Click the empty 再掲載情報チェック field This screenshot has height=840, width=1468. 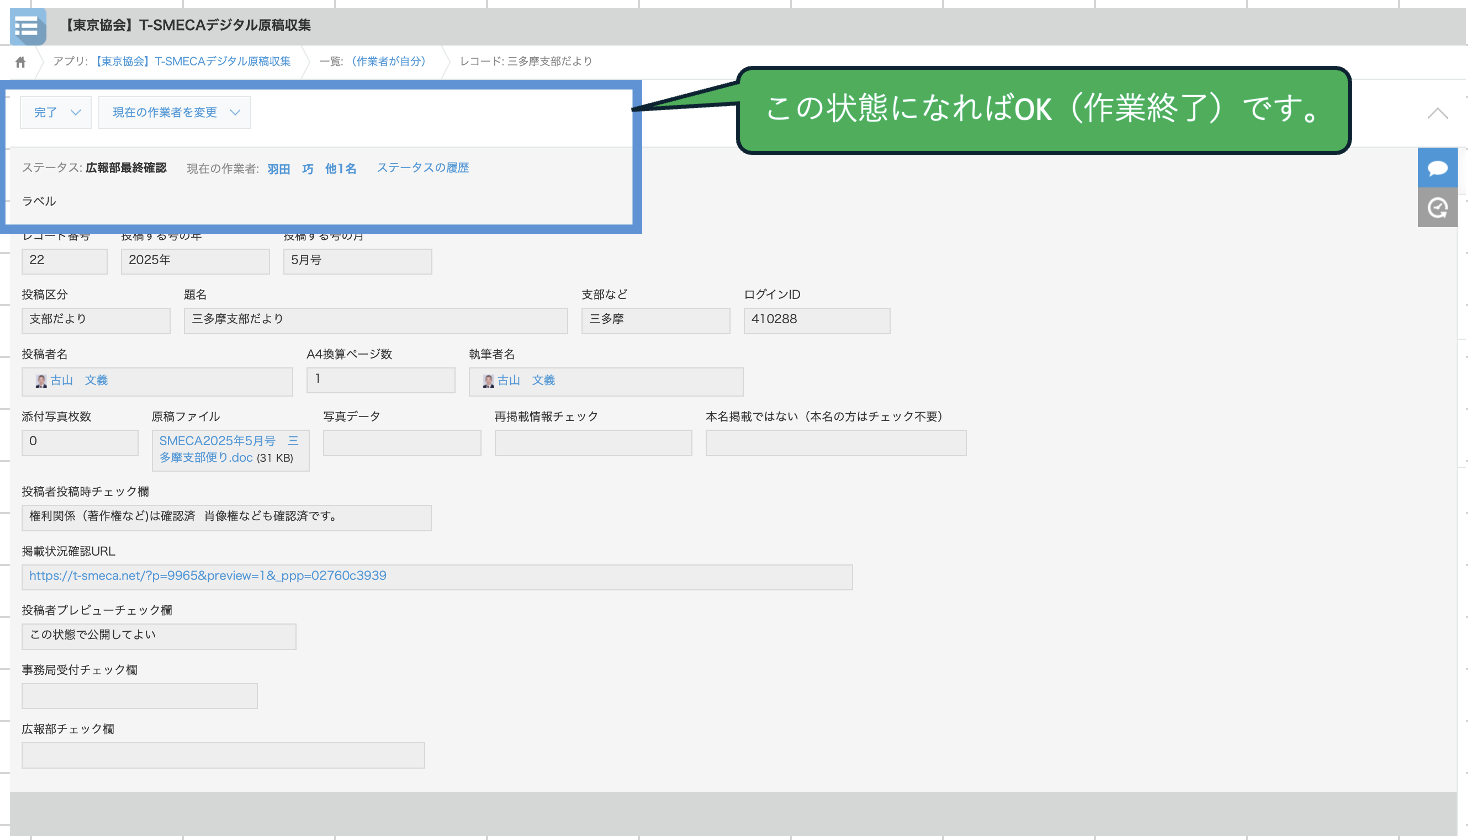593,443
